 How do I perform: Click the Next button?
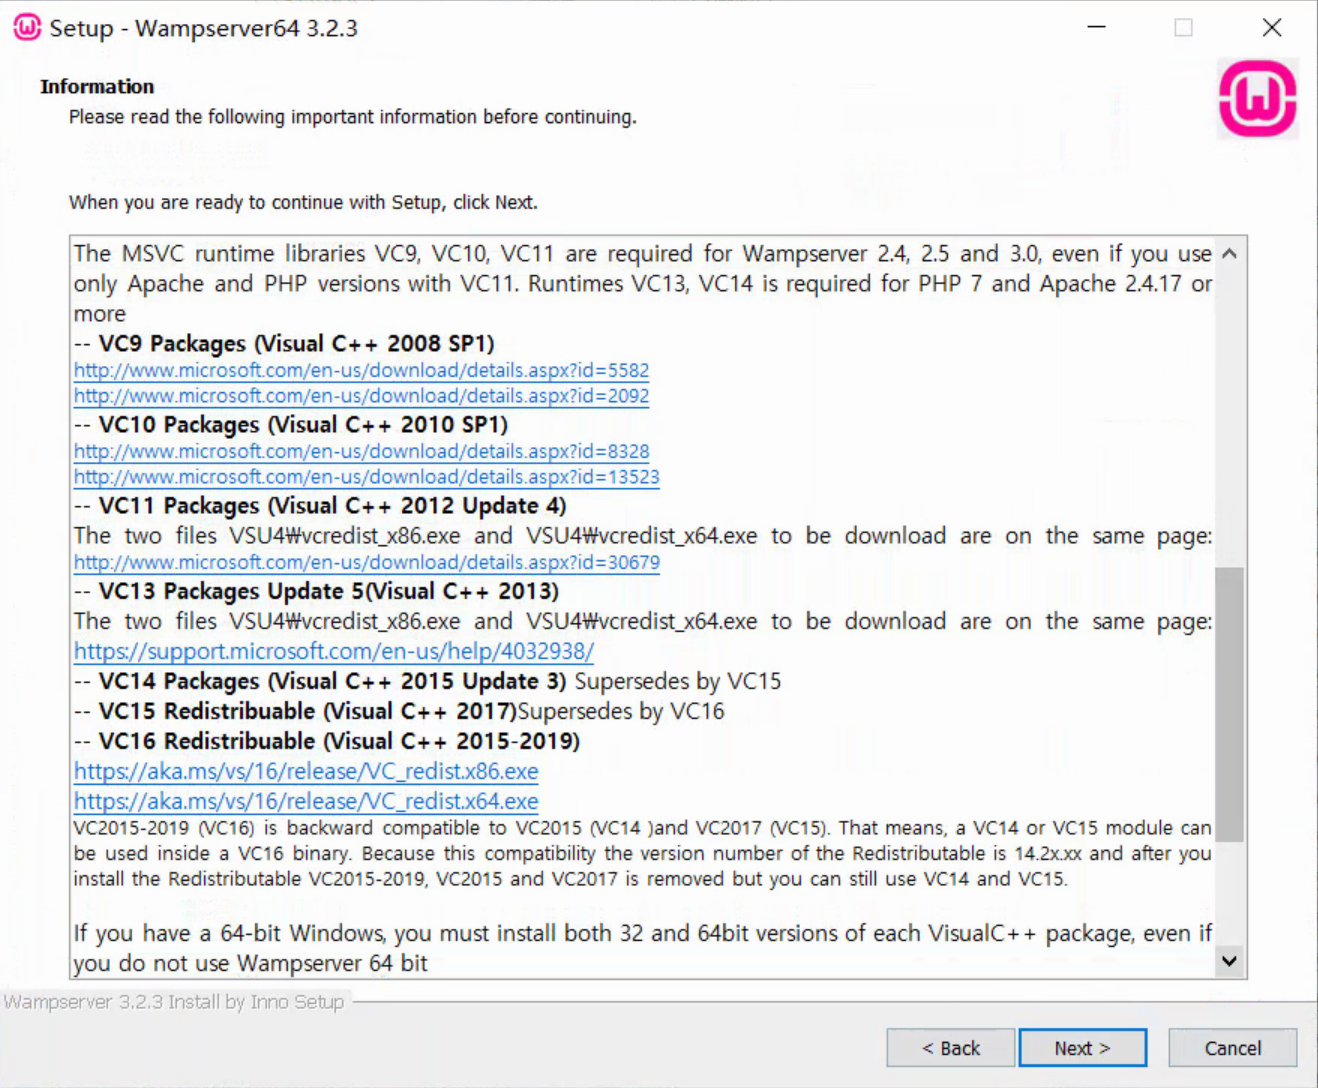pyautogui.click(x=1082, y=1048)
